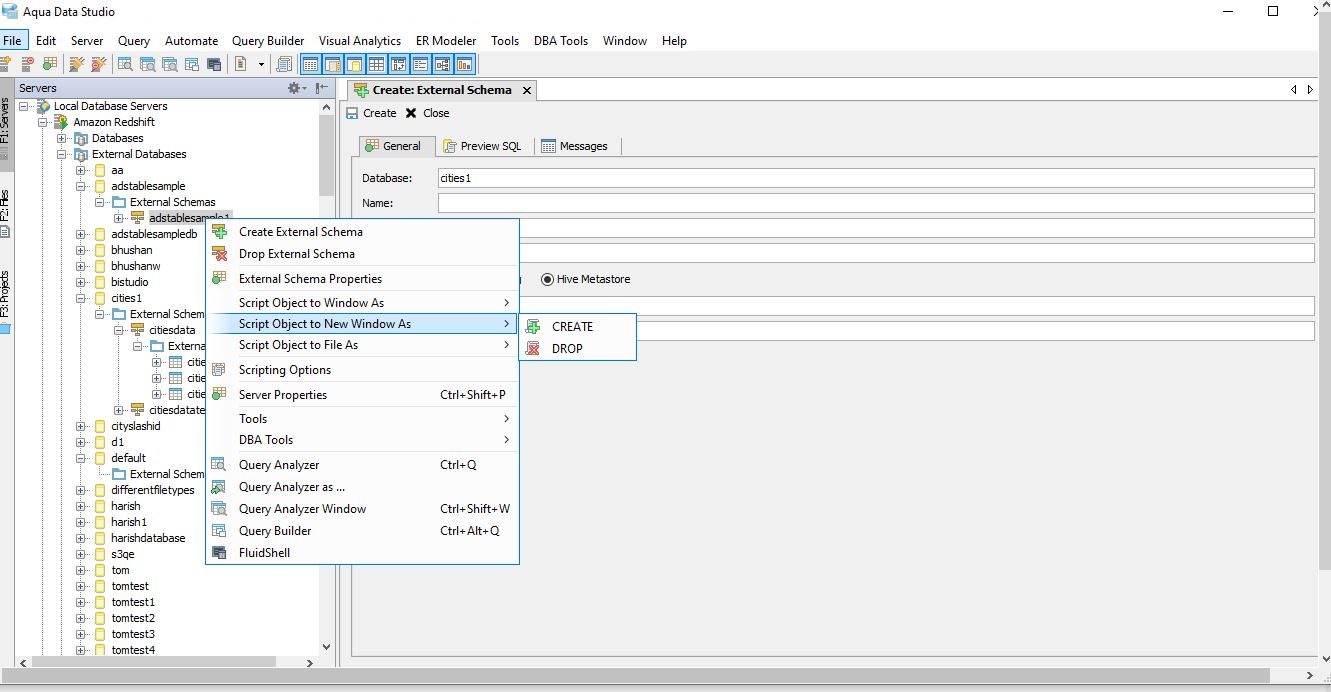Screen dimensions: 1331x692
Task: Expand the adstablesampledb database node
Action: tap(81, 234)
